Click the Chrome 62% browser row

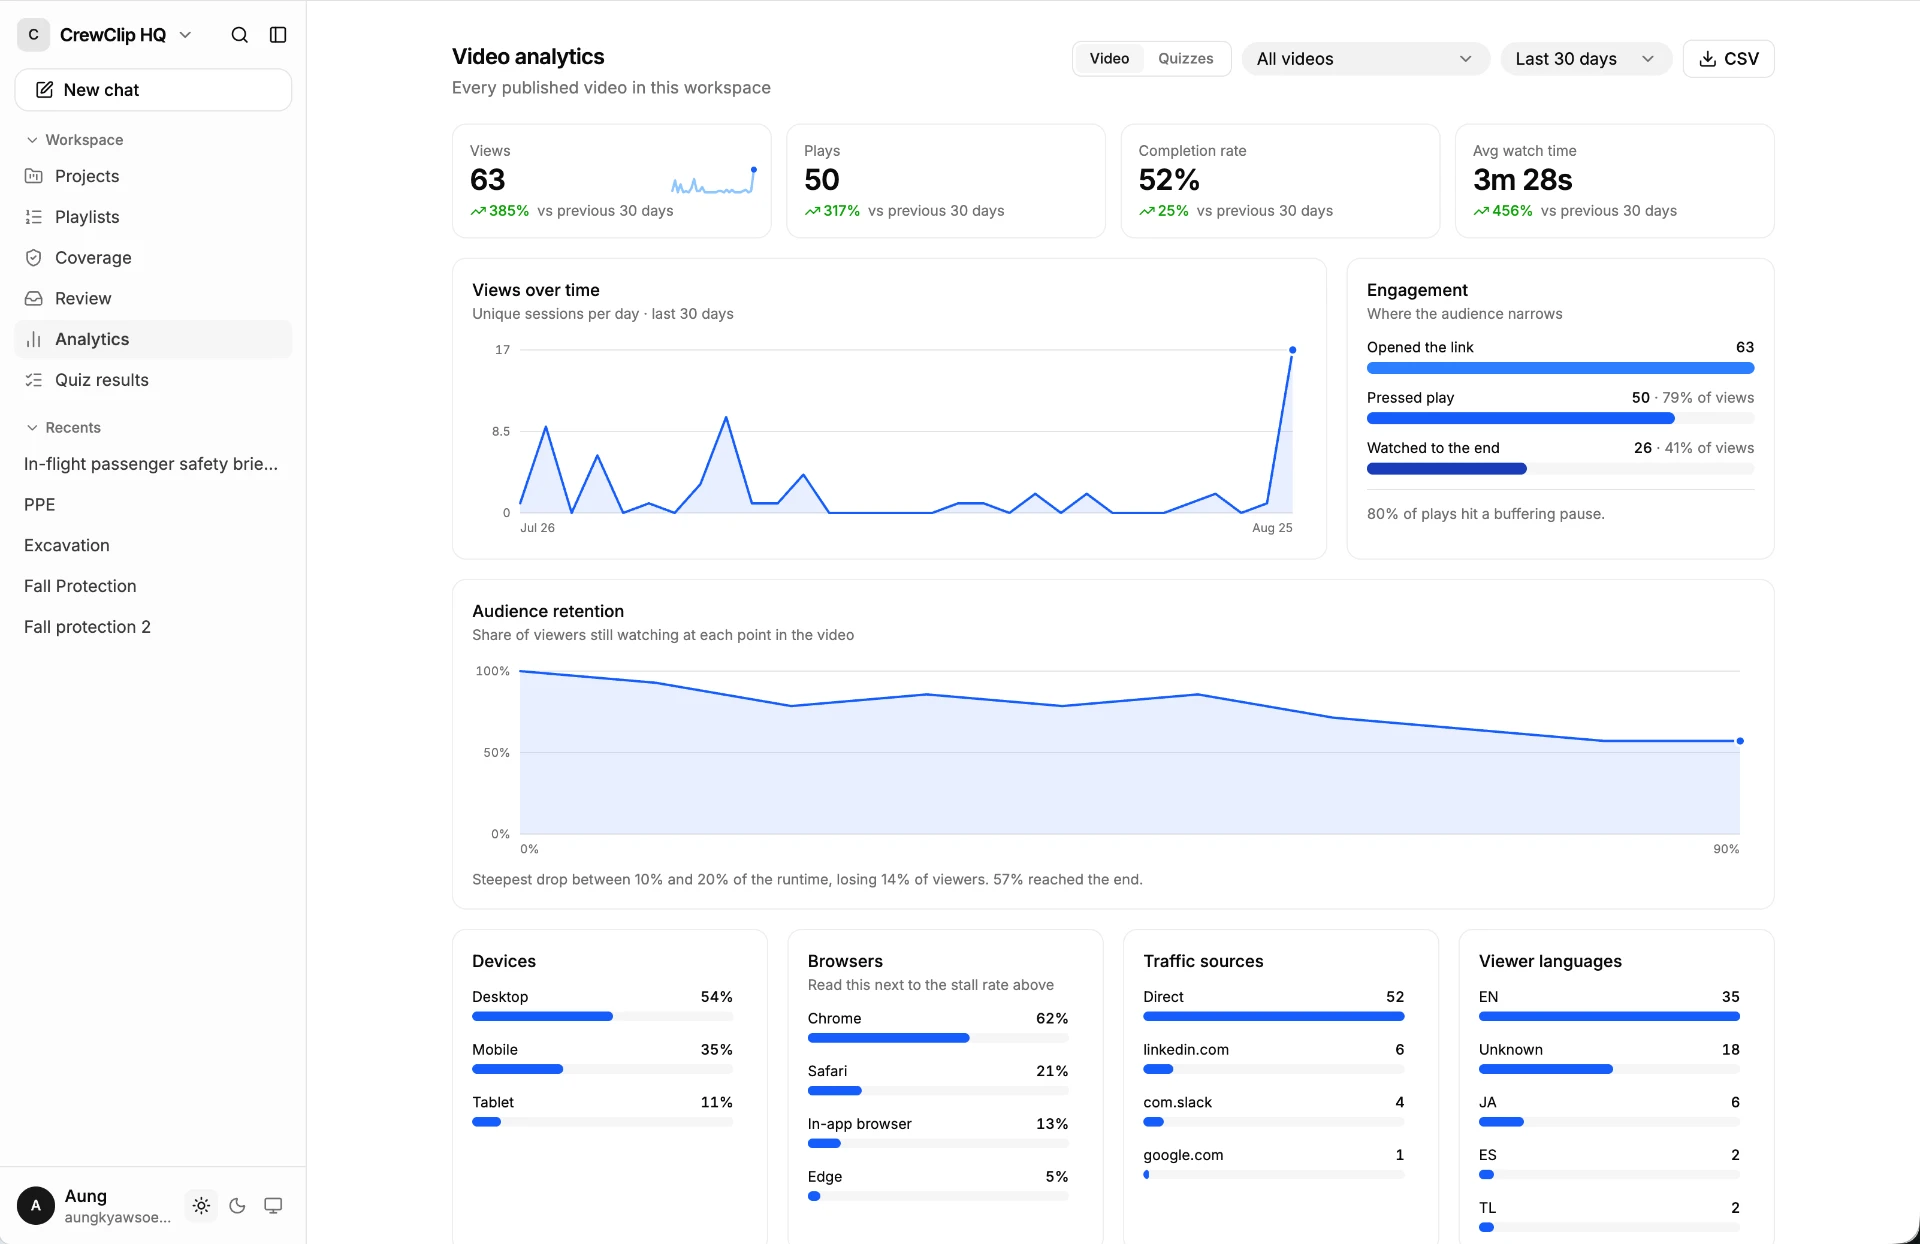point(938,1027)
